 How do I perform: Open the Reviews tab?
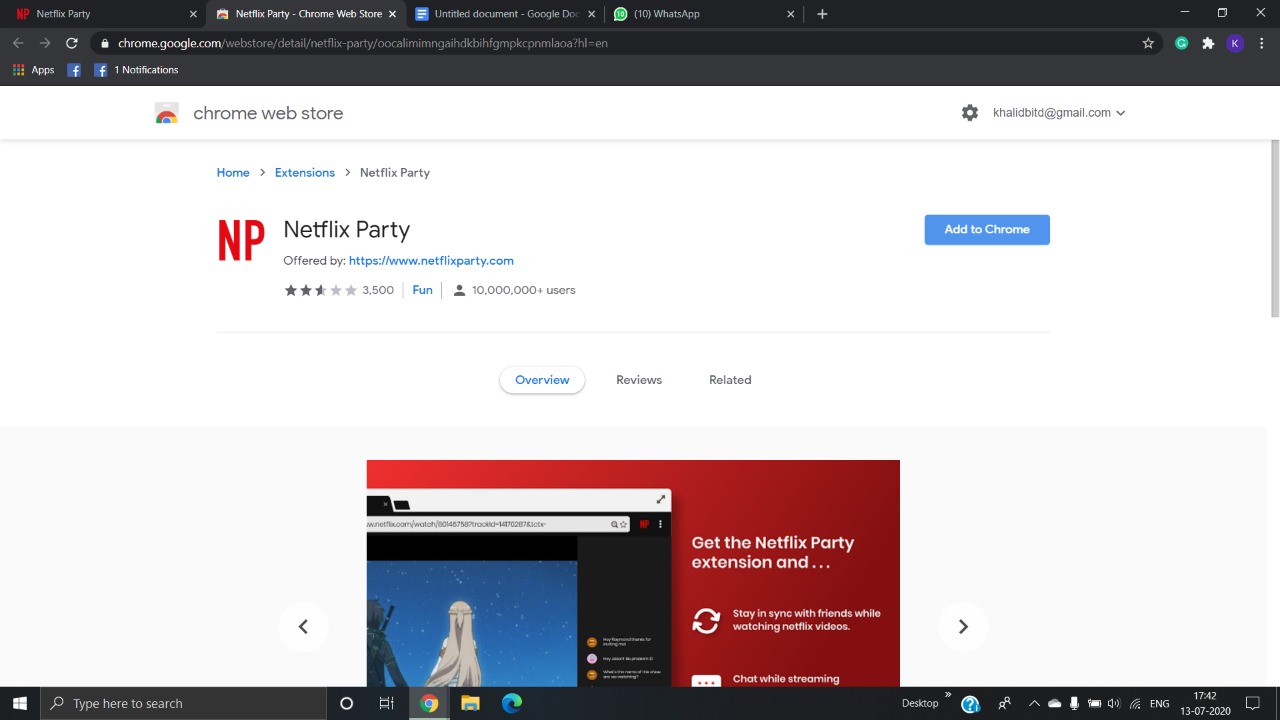point(639,380)
